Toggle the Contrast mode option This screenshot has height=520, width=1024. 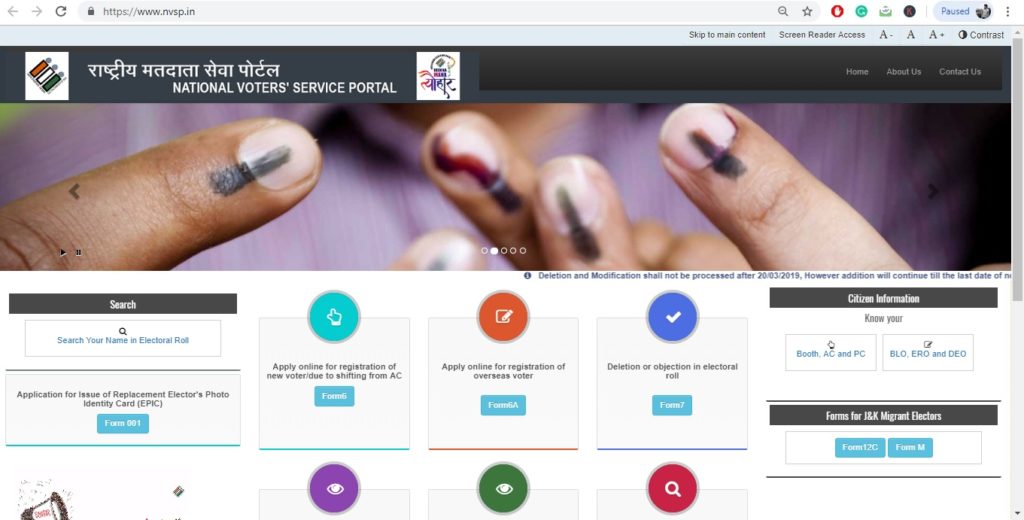(x=981, y=35)
